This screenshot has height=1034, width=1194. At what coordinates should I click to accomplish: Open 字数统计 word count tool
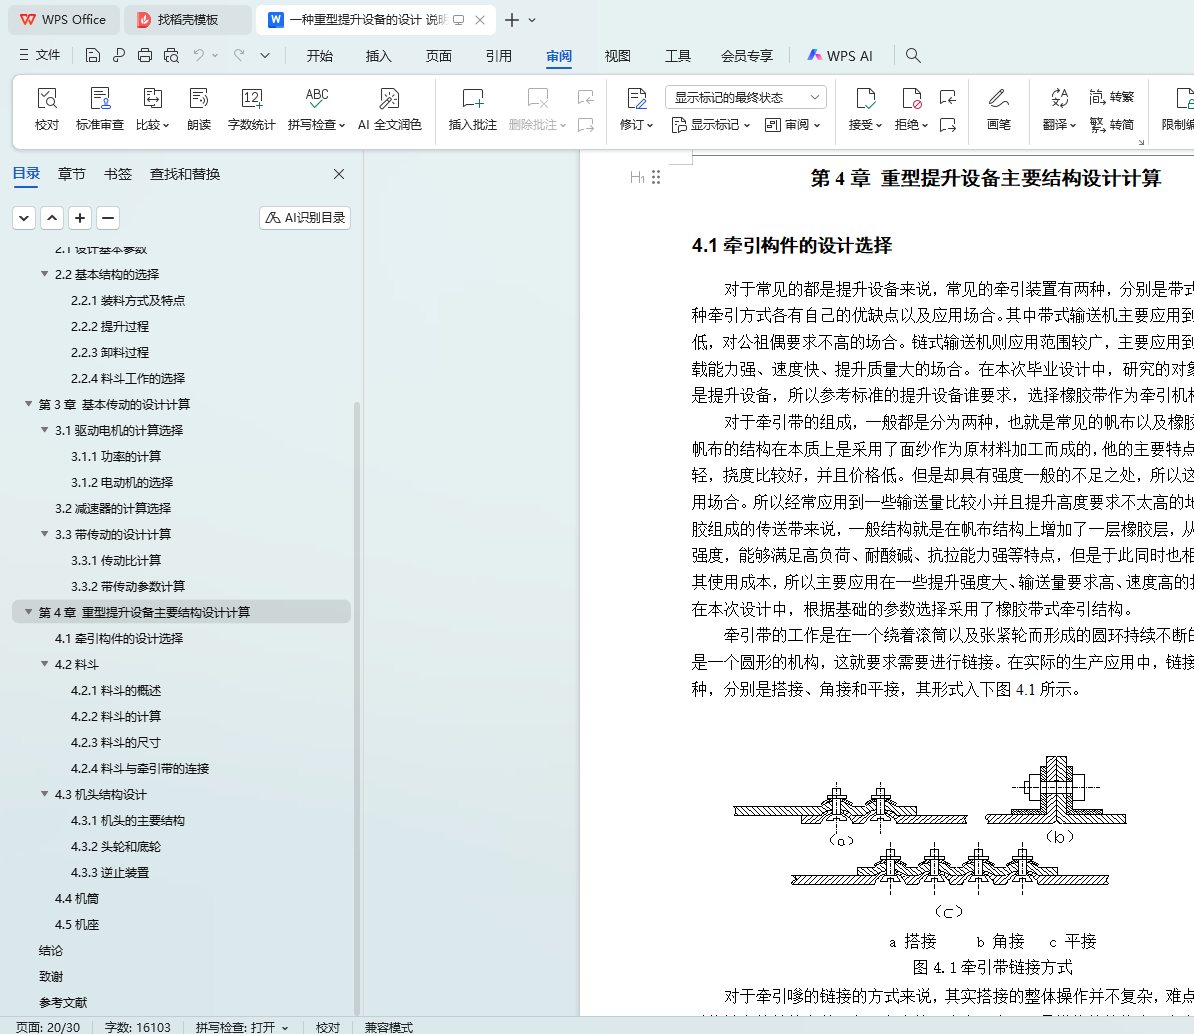pyautogui.click(x=251, y=109)
